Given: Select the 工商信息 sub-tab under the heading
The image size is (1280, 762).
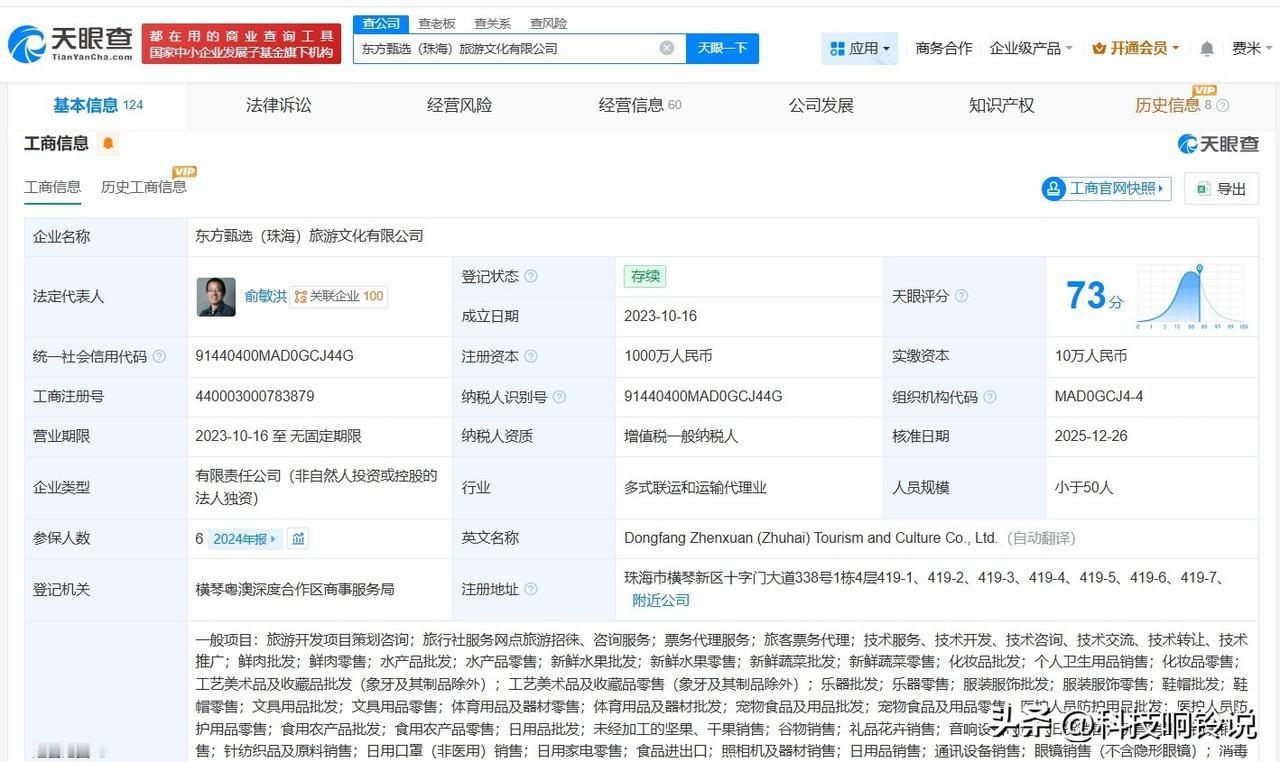Looking at the screenshot, I should [x=53, y=187].
